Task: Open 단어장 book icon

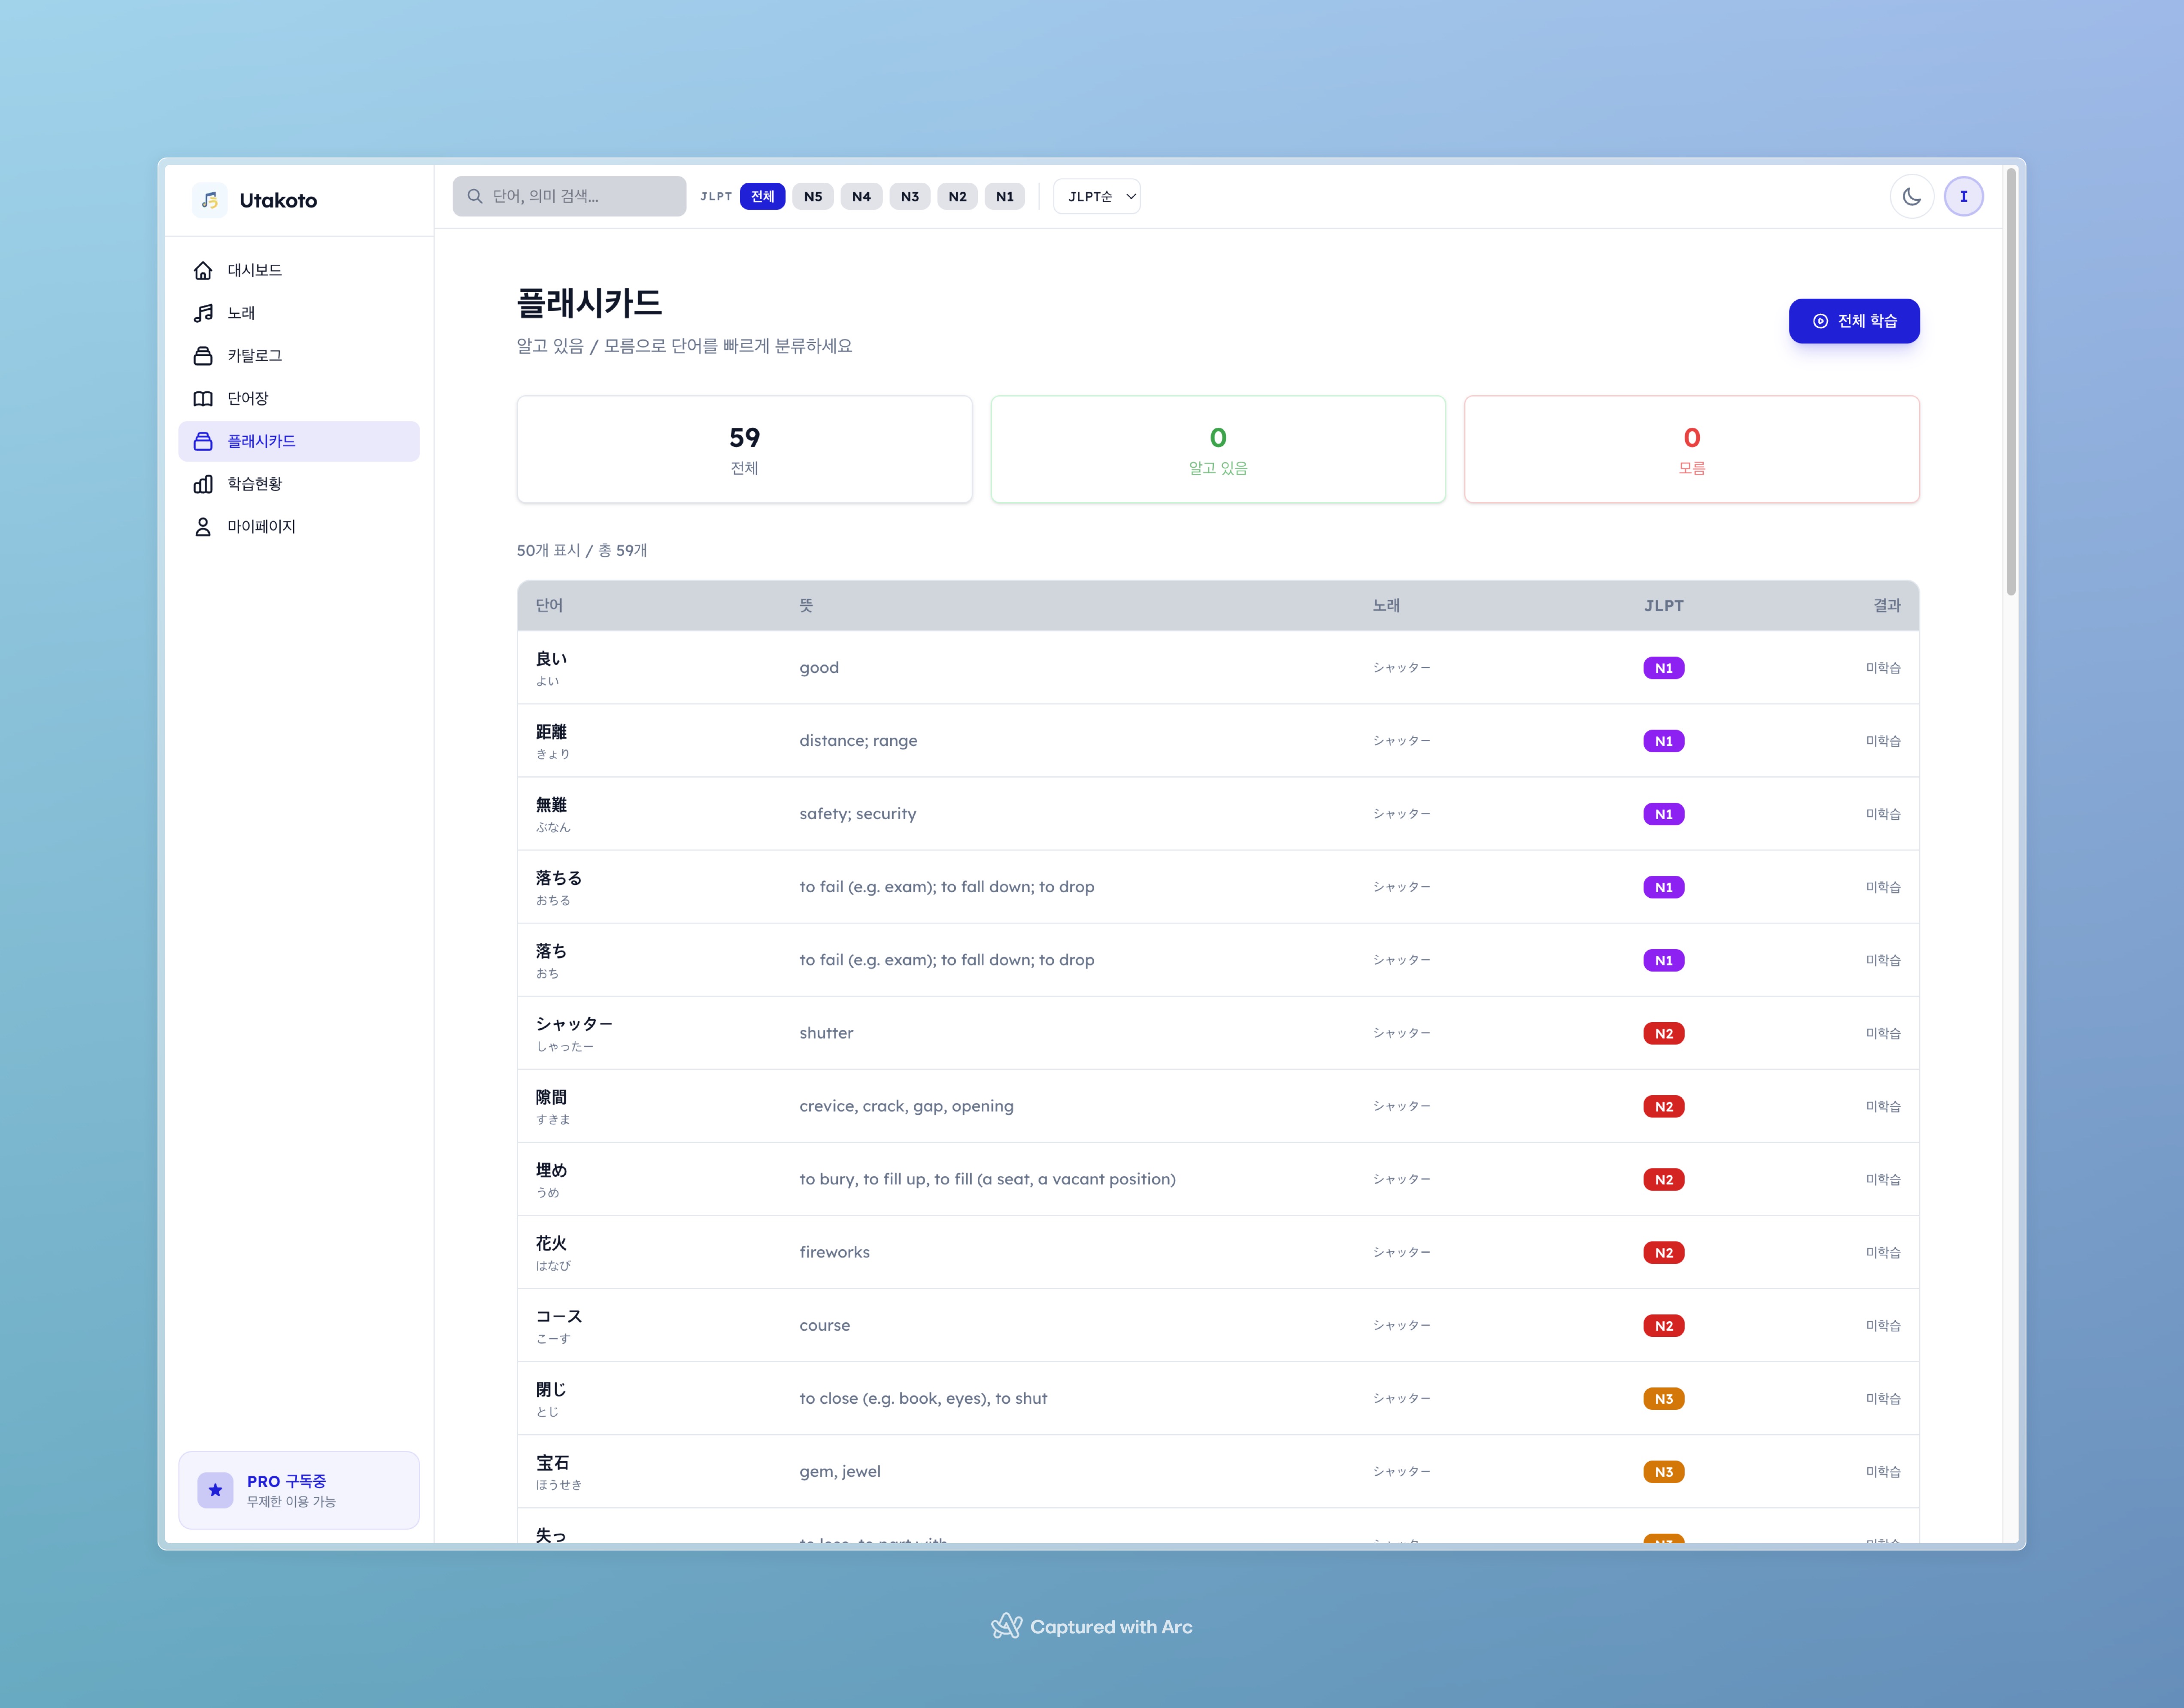Action: pyautogui.click(x=203, y=398)
